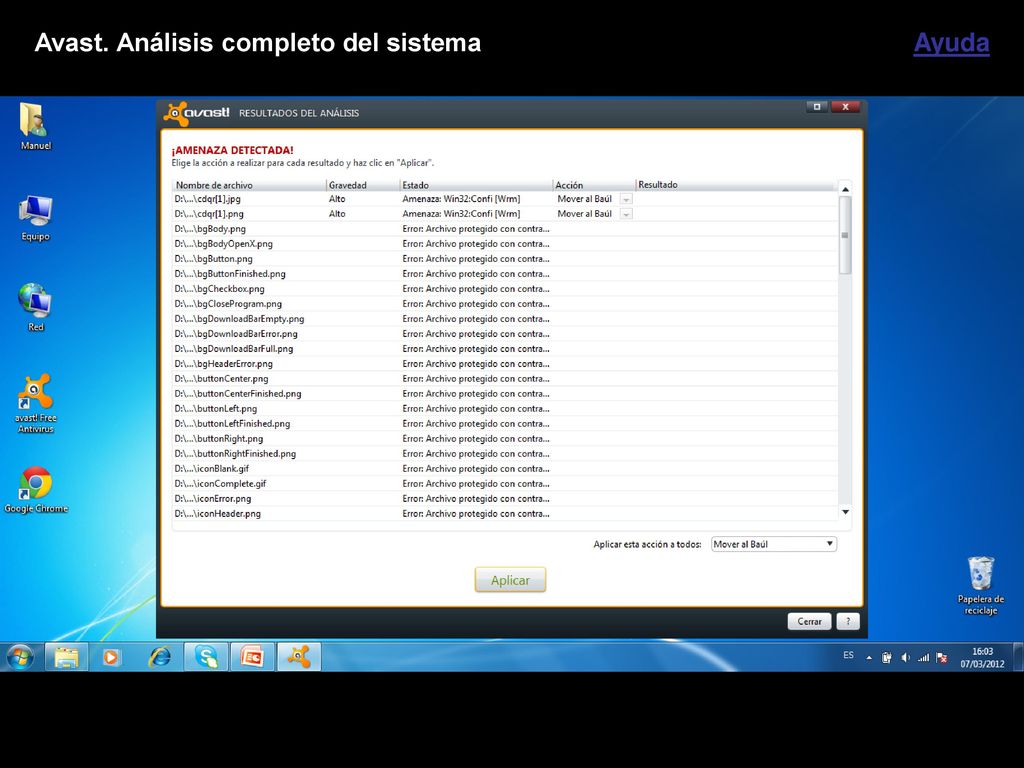
Task: Sort by Acción column header
Action: tap(594, 185)
